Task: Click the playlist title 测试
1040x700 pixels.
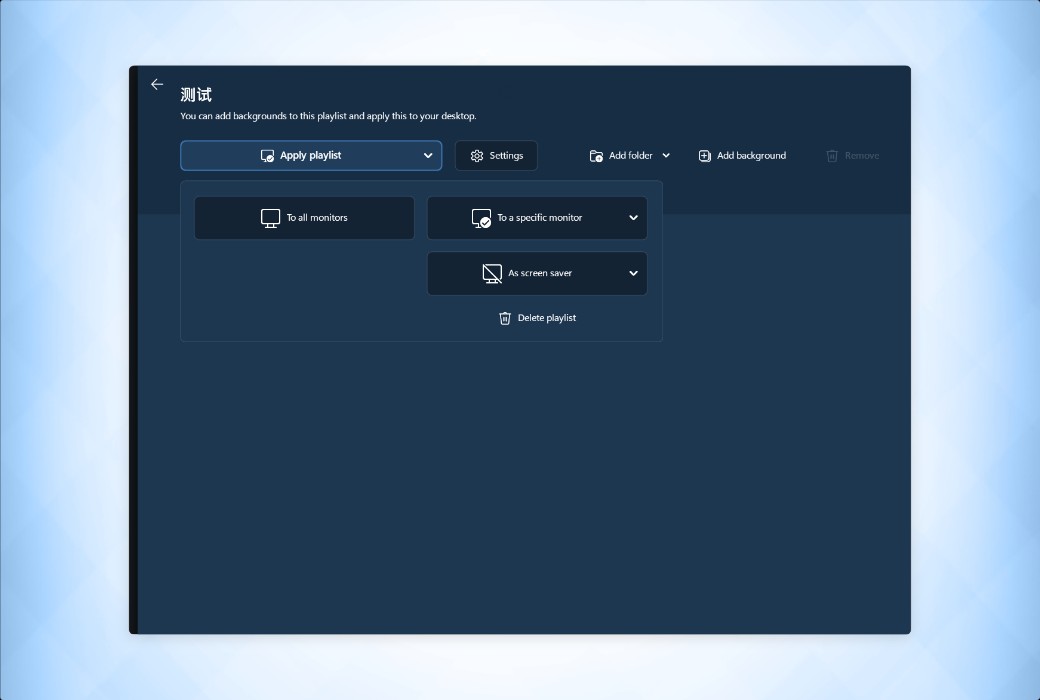Action: (196, 95)
